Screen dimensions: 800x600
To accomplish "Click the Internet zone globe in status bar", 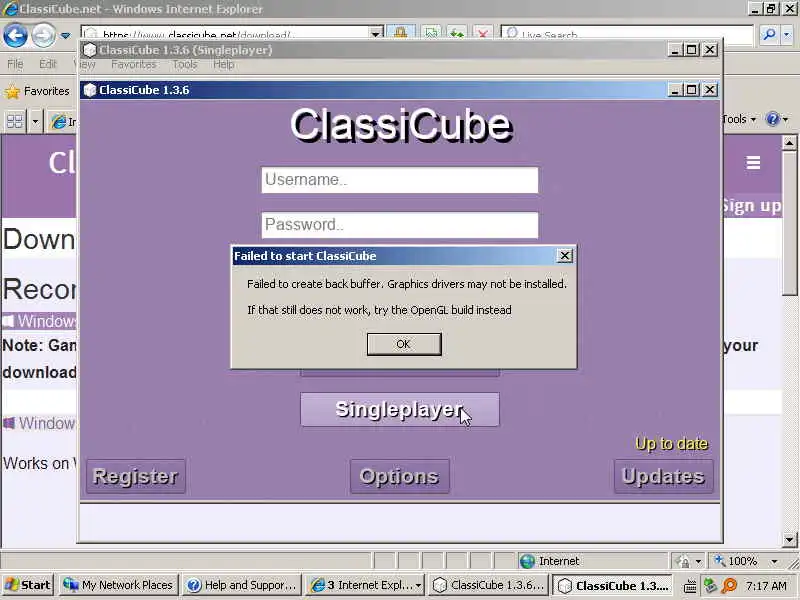I will [x=527, y=561].
